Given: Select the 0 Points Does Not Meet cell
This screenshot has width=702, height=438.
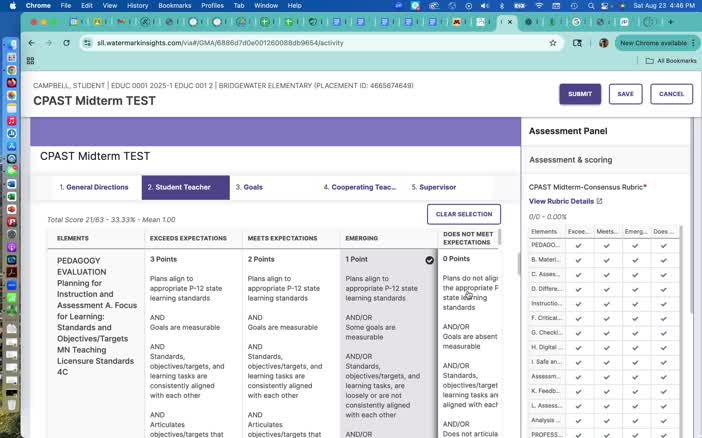Looking at the screenshot, I should (x=468, y=344).
